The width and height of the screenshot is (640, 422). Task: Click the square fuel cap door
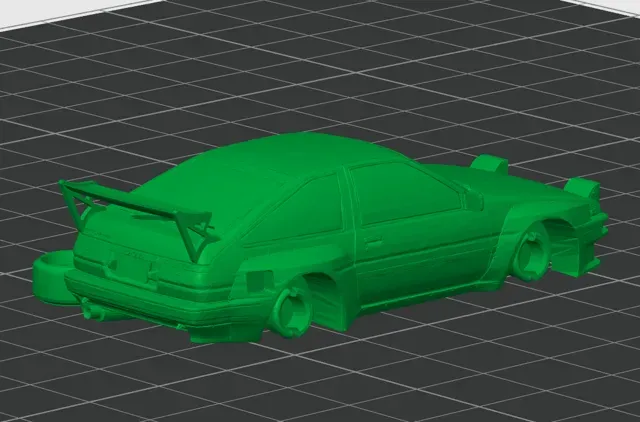(x=258, y=280)
